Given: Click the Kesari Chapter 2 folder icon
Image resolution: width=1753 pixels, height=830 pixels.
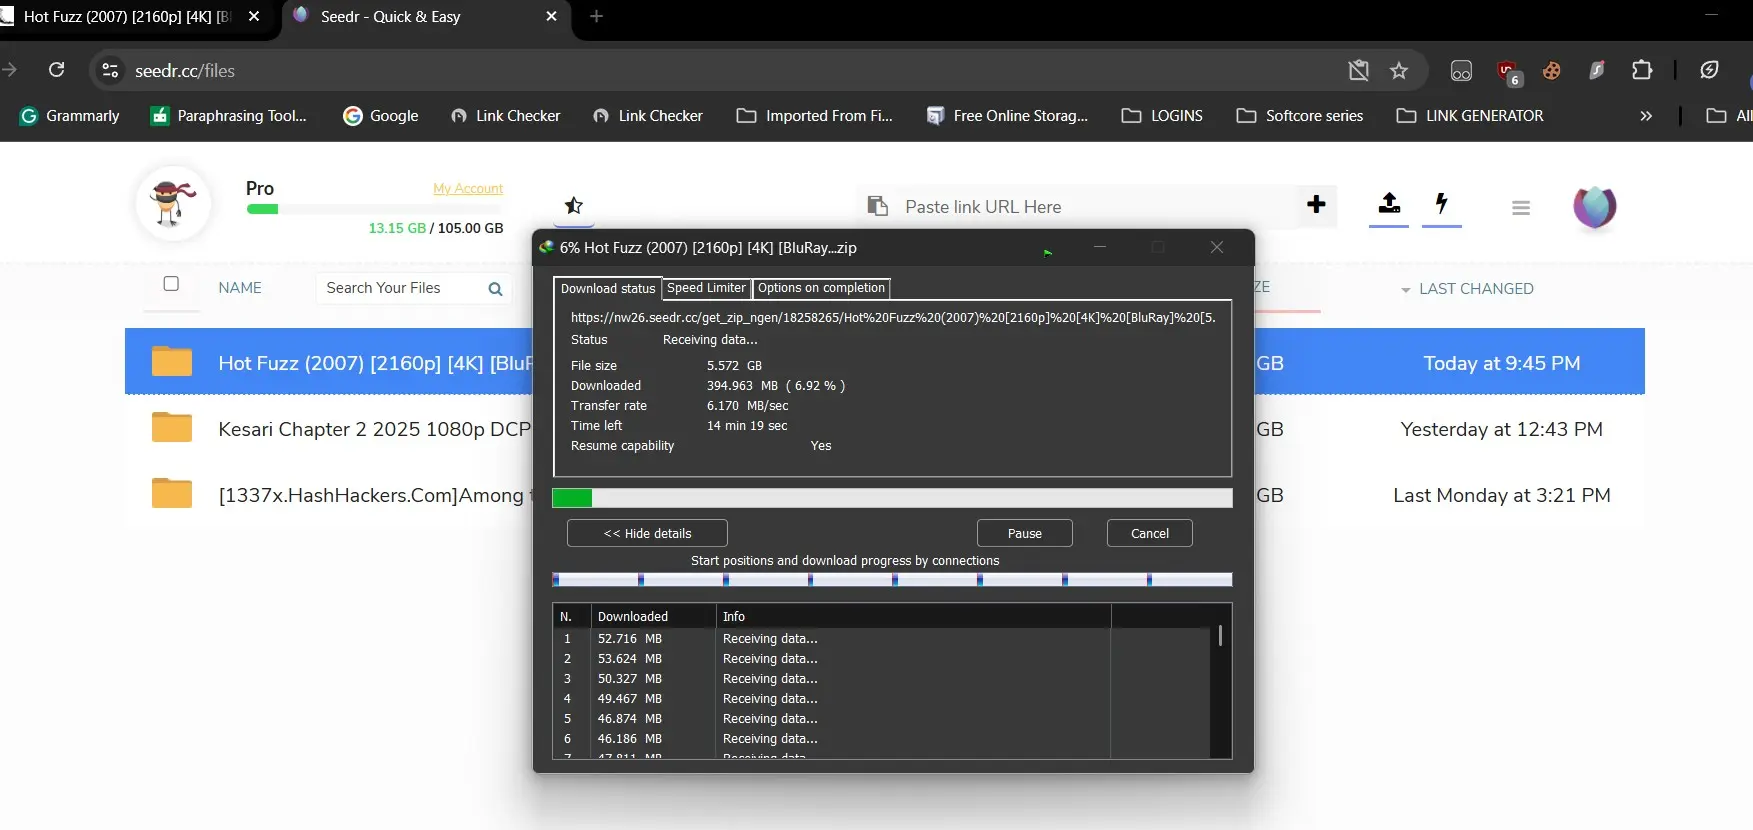Looking at the screenshot, I should 172,427.
